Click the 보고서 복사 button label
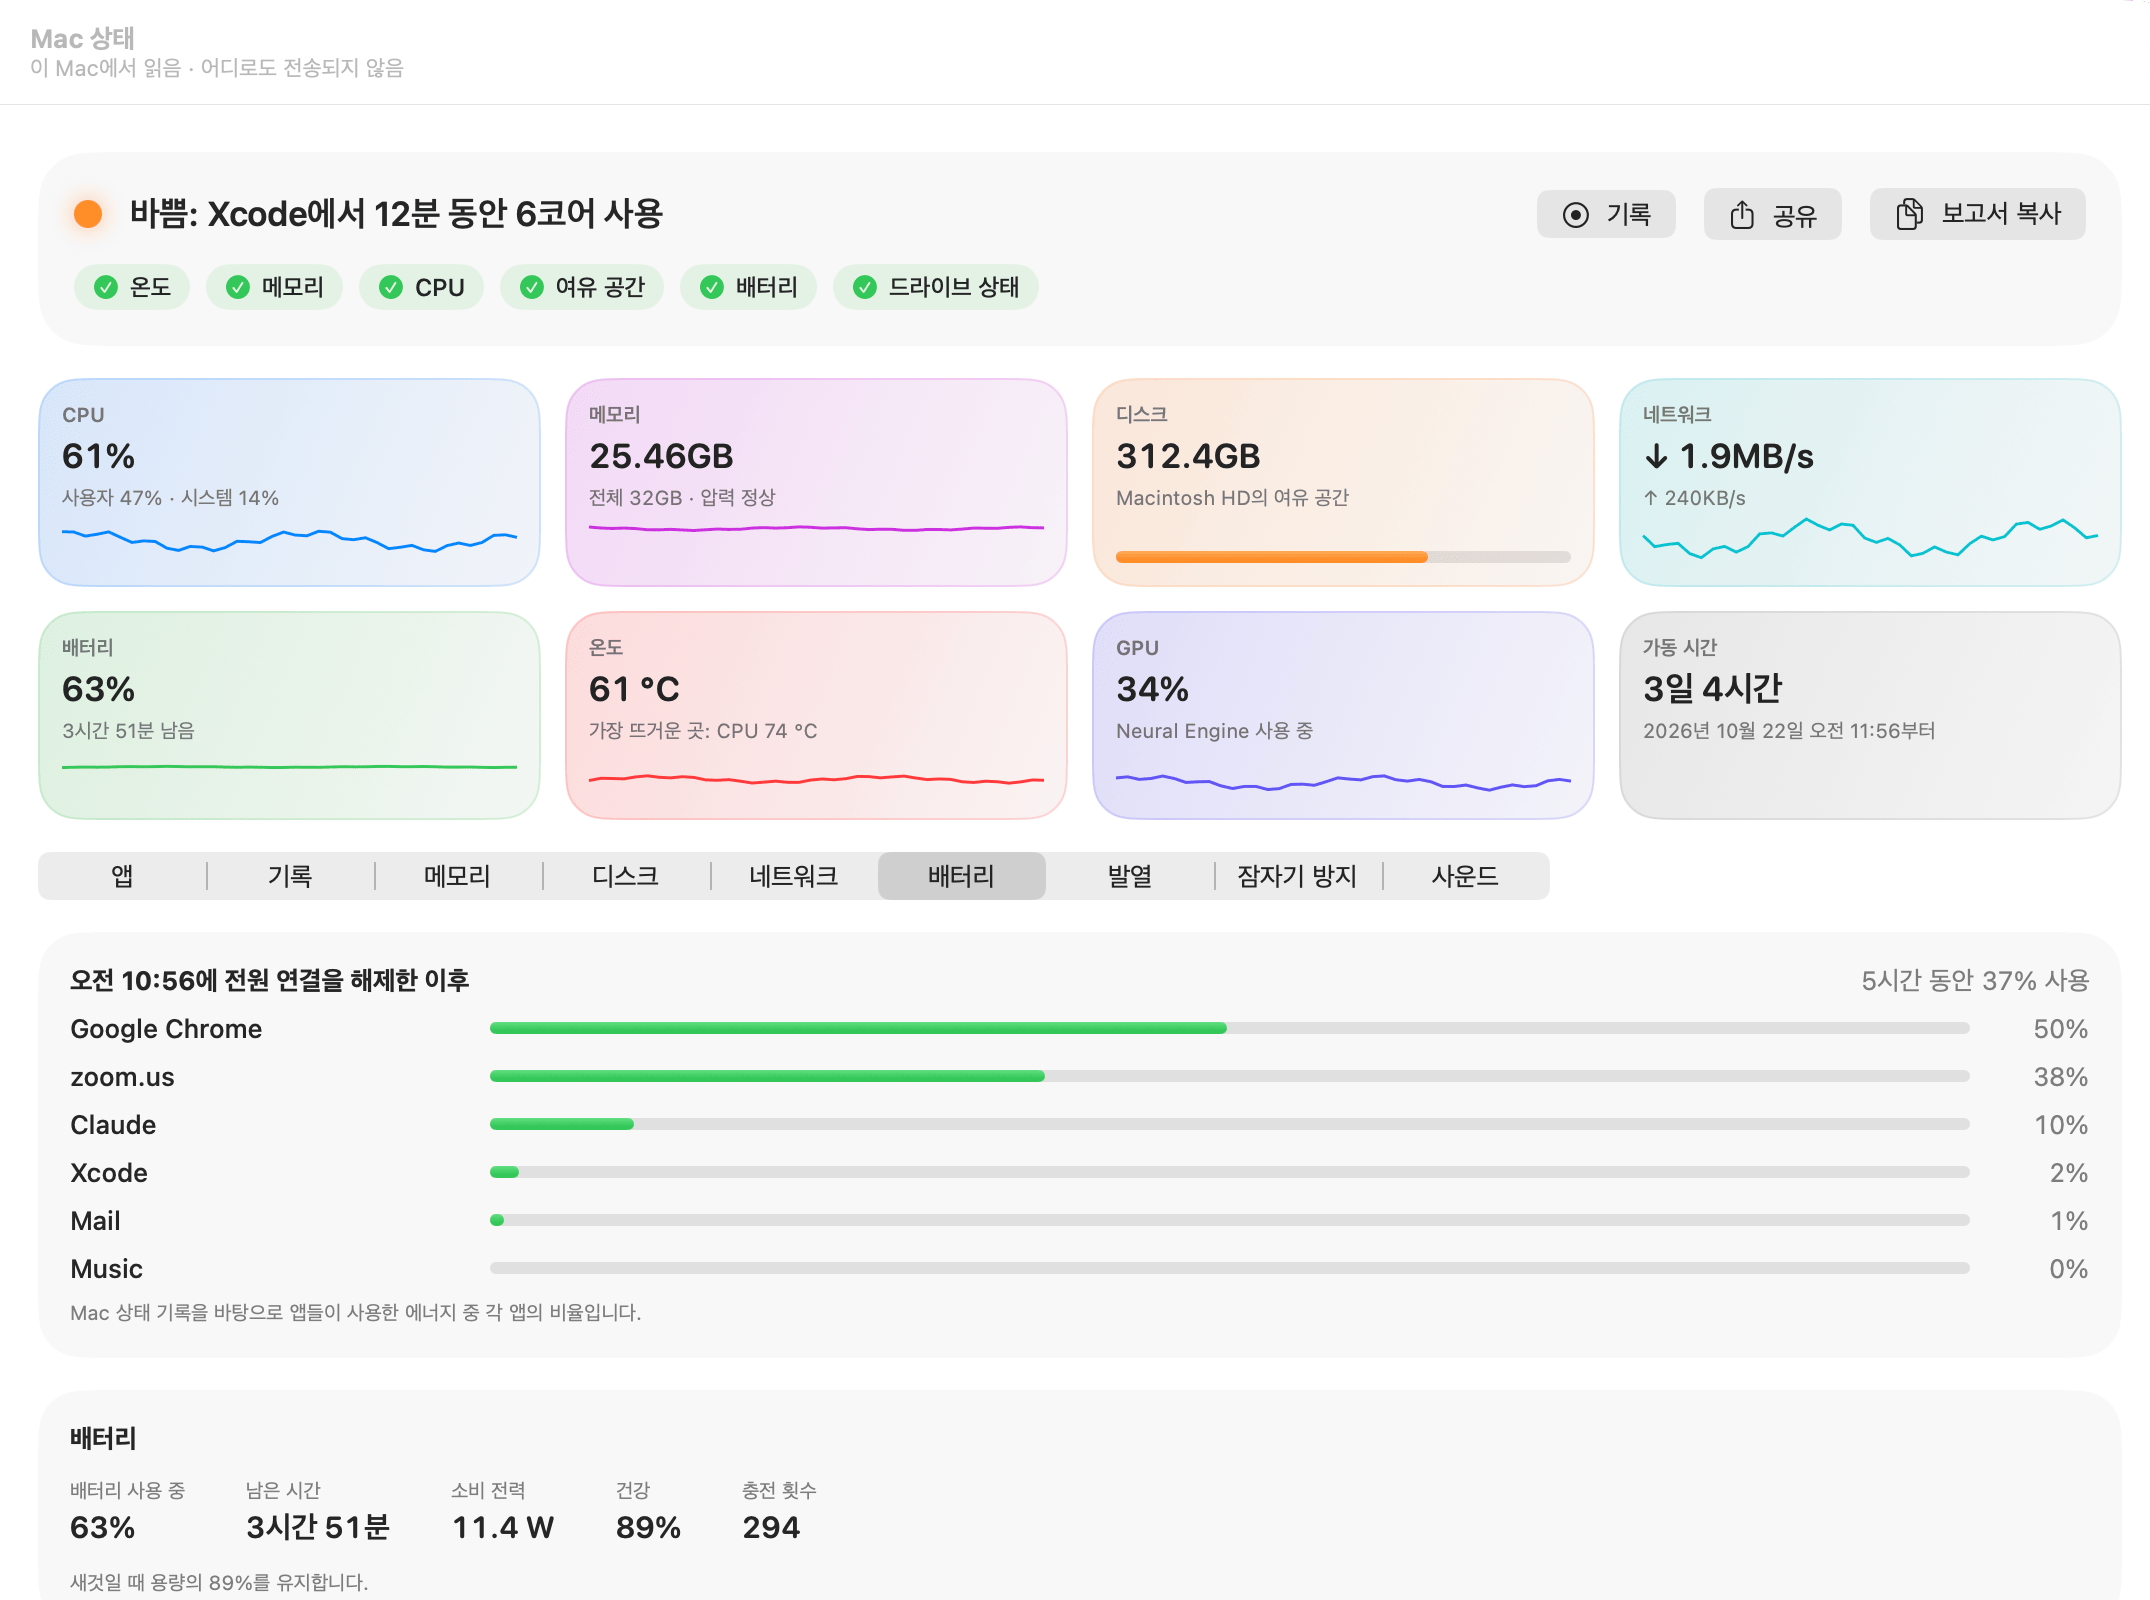Image resolution: width=2150 pixels, height=1600 pixels. pos(2001,214)
